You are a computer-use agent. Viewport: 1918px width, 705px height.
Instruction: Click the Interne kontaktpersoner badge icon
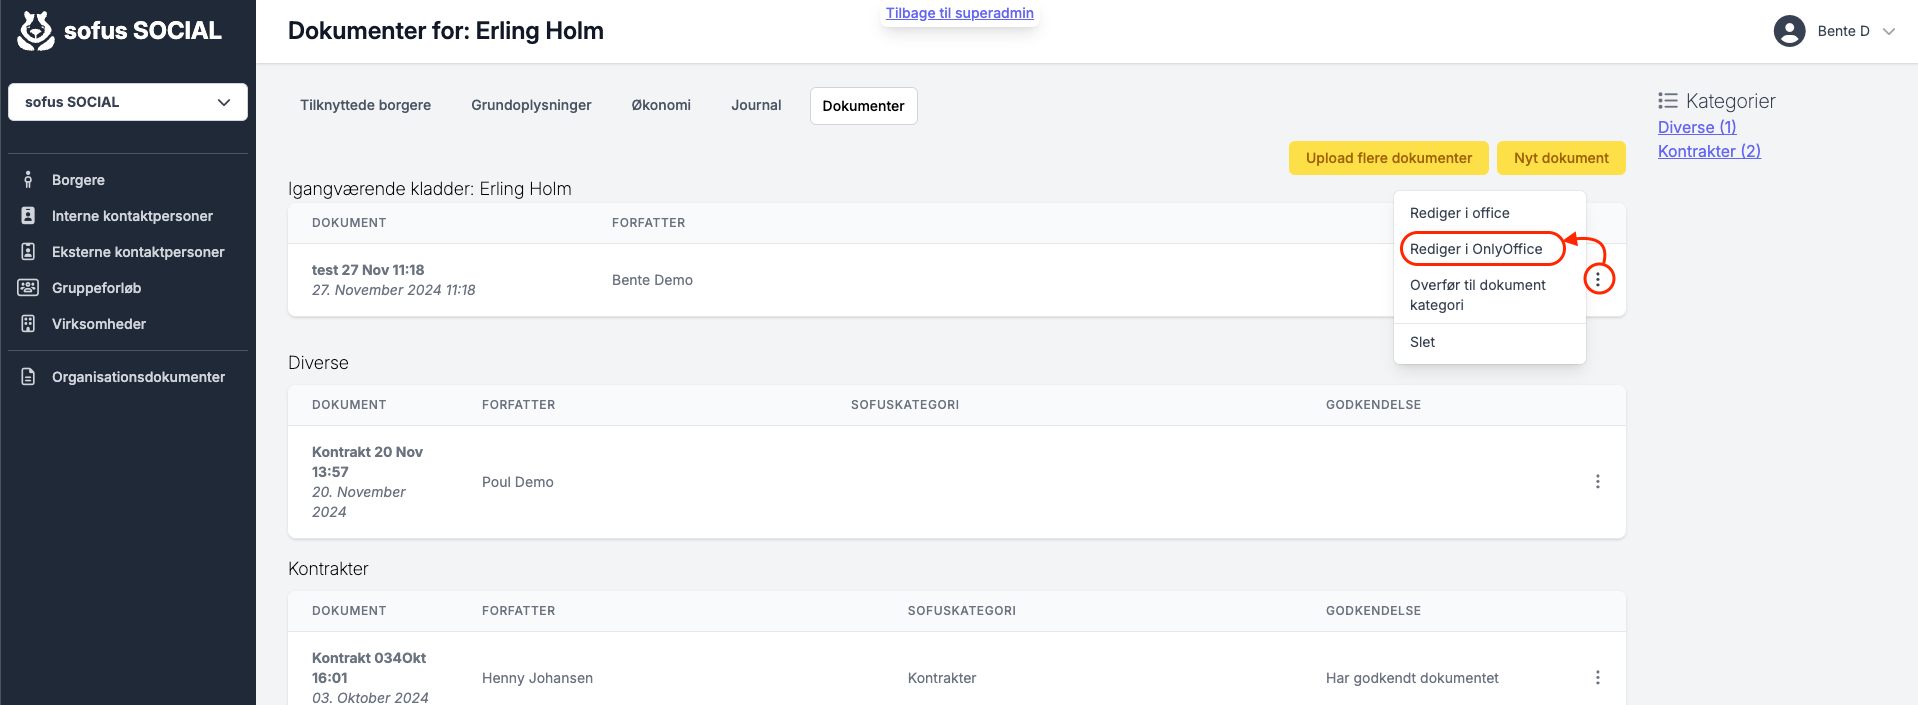(28, 216)
